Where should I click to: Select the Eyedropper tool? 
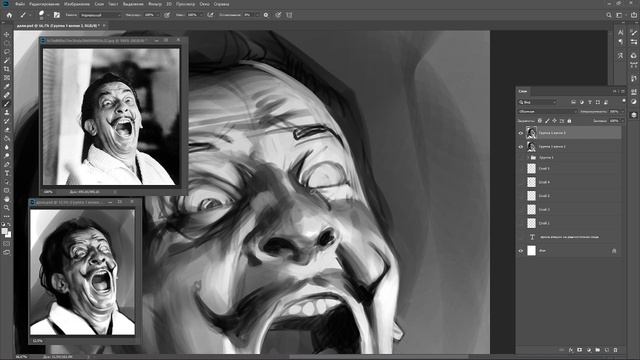7,86
